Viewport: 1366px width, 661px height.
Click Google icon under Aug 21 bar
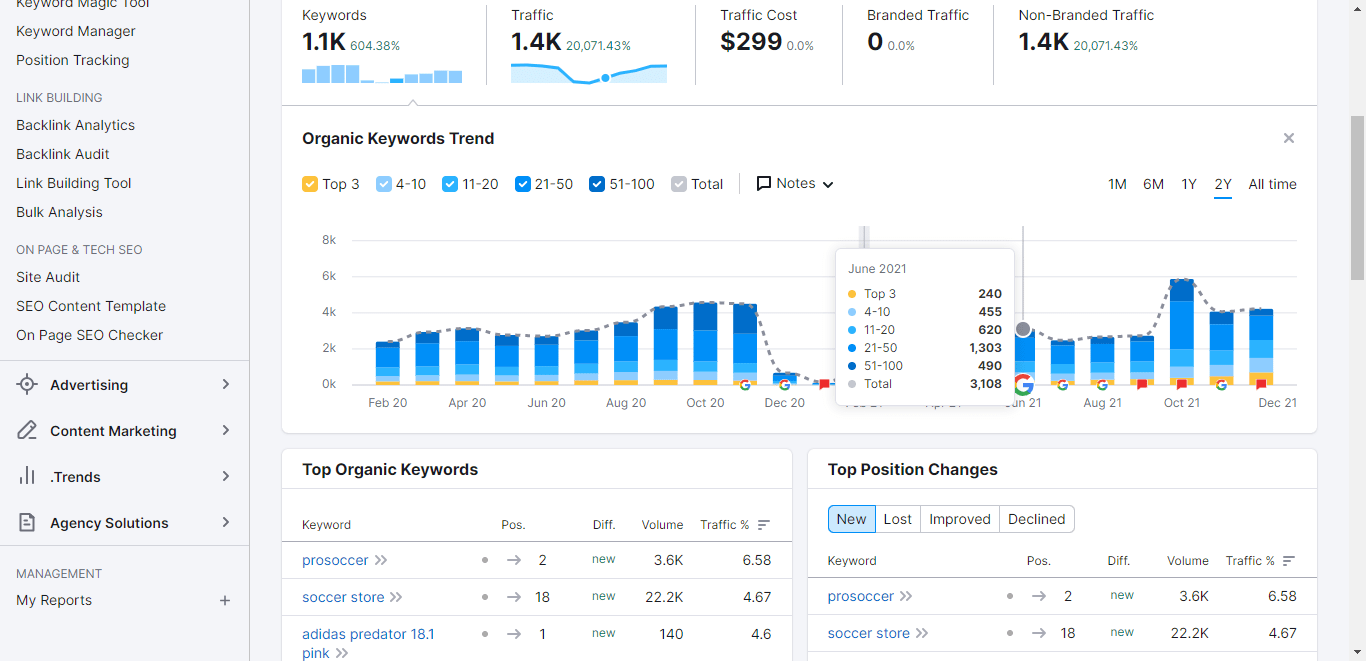pyautogui.click(x=1102, y=384)
